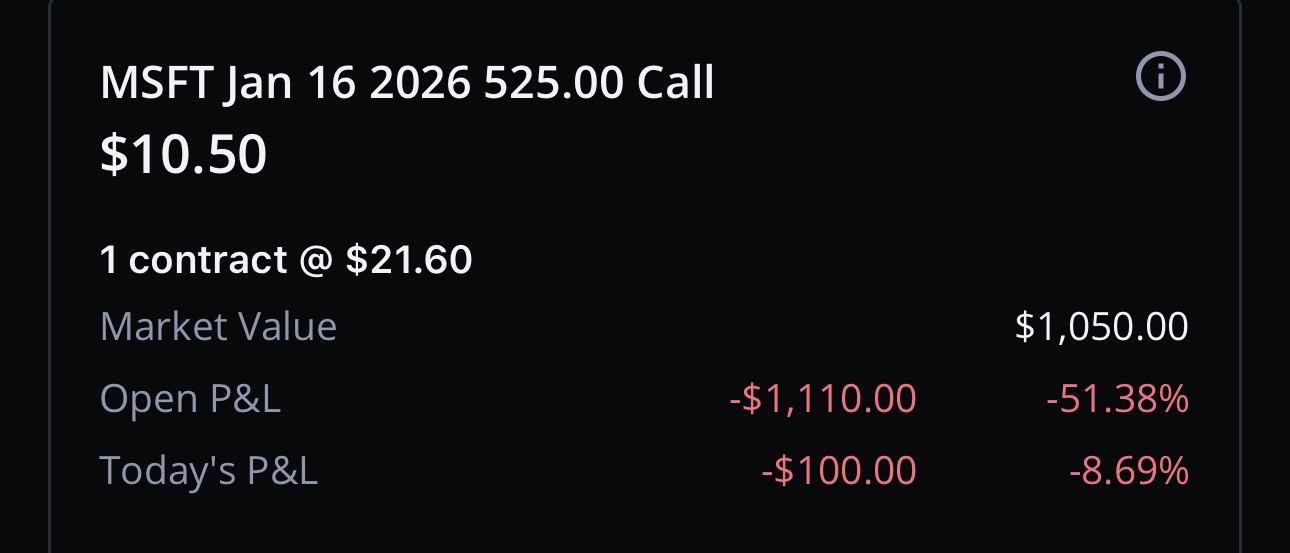Click 'Jan' in the option title

(x=257, y=85)
